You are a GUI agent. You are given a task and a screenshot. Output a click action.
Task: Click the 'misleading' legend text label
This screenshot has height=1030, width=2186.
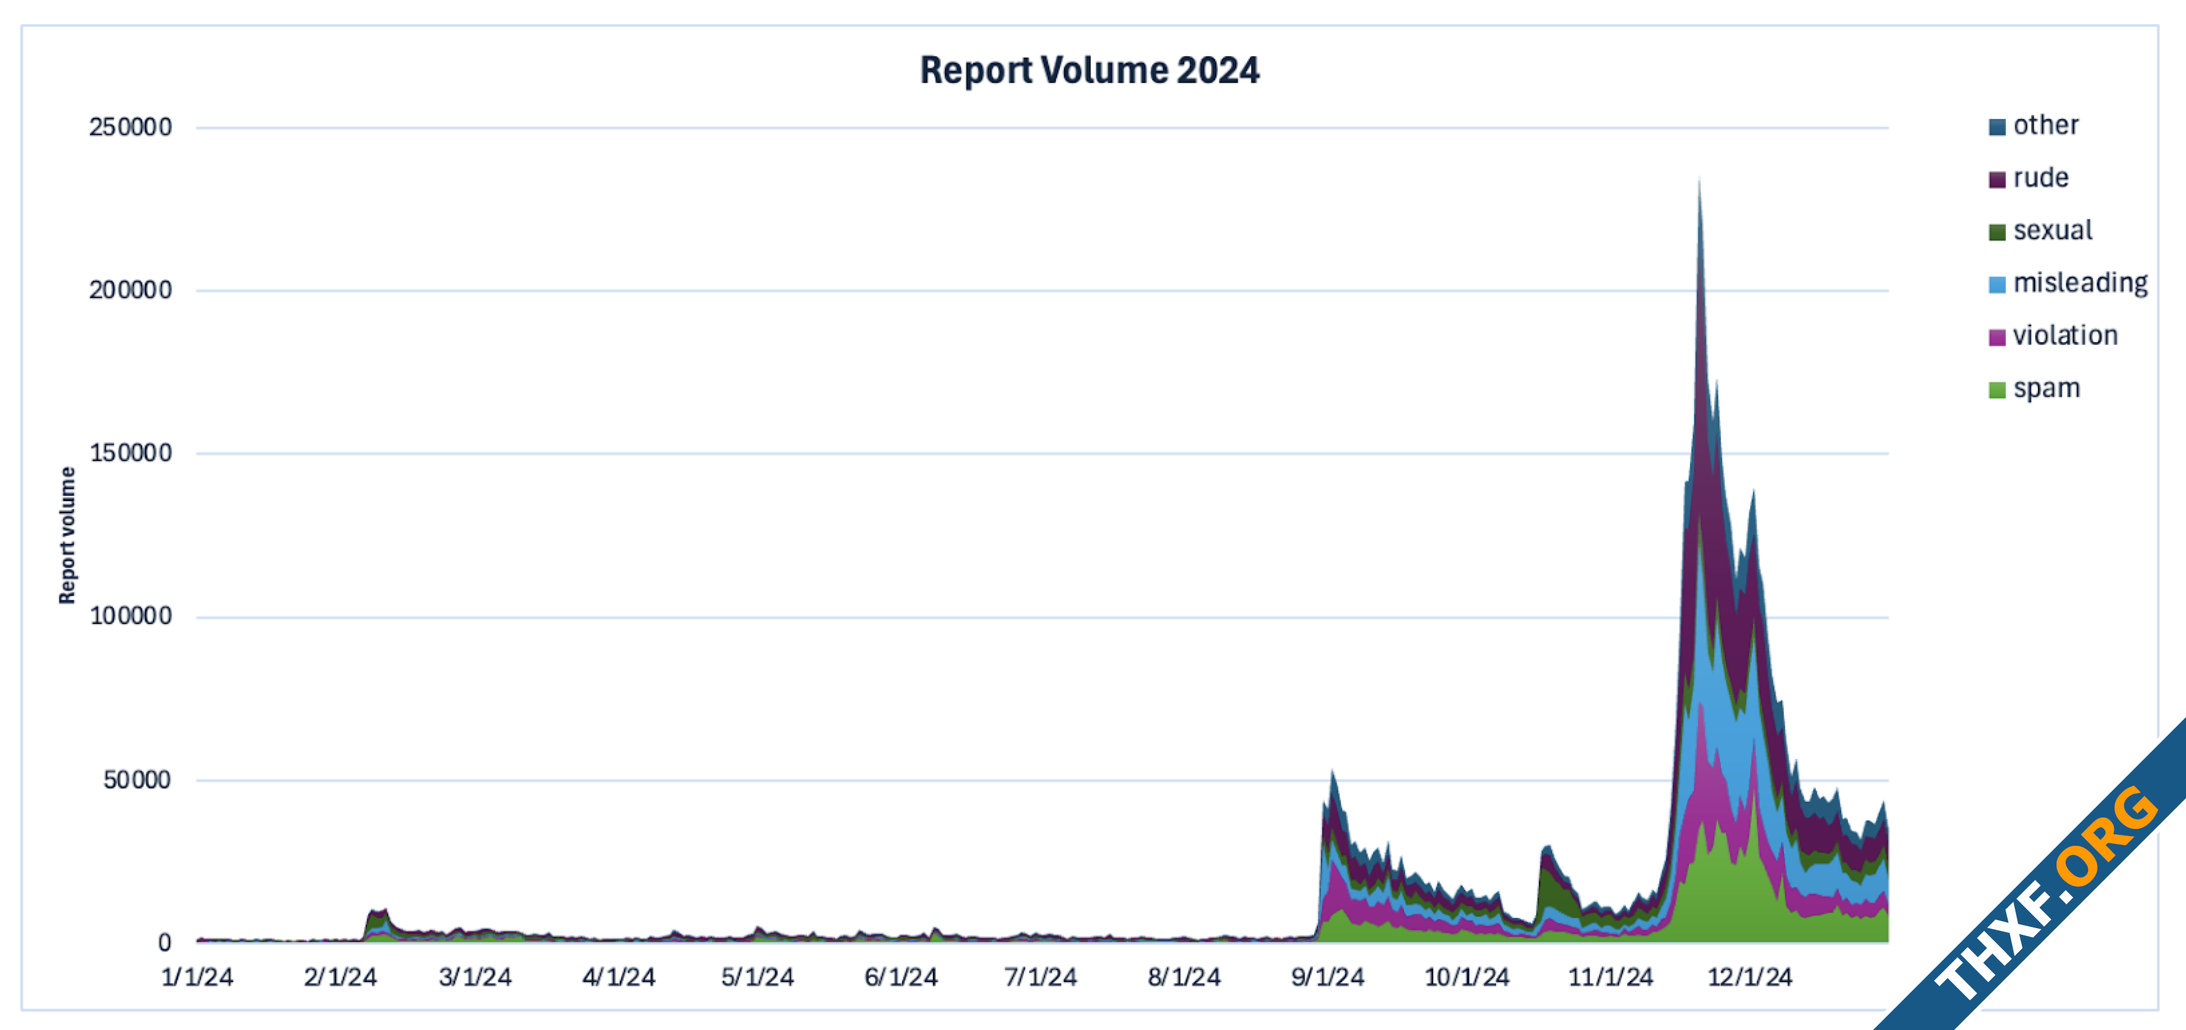click(x=2080, y=283)
